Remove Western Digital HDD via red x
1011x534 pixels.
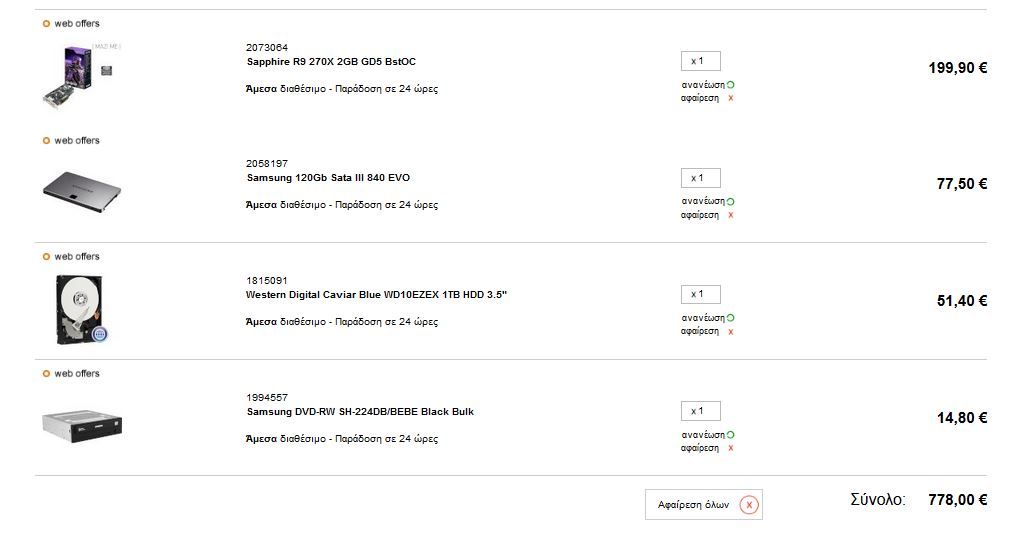731,332
